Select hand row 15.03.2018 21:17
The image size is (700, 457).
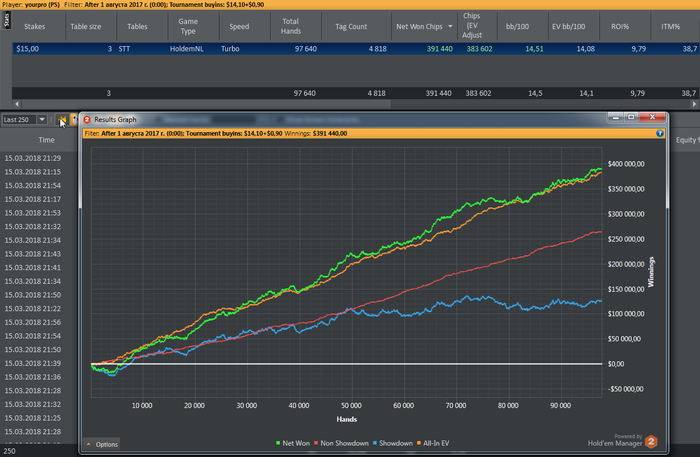click(x=33, y=199)
